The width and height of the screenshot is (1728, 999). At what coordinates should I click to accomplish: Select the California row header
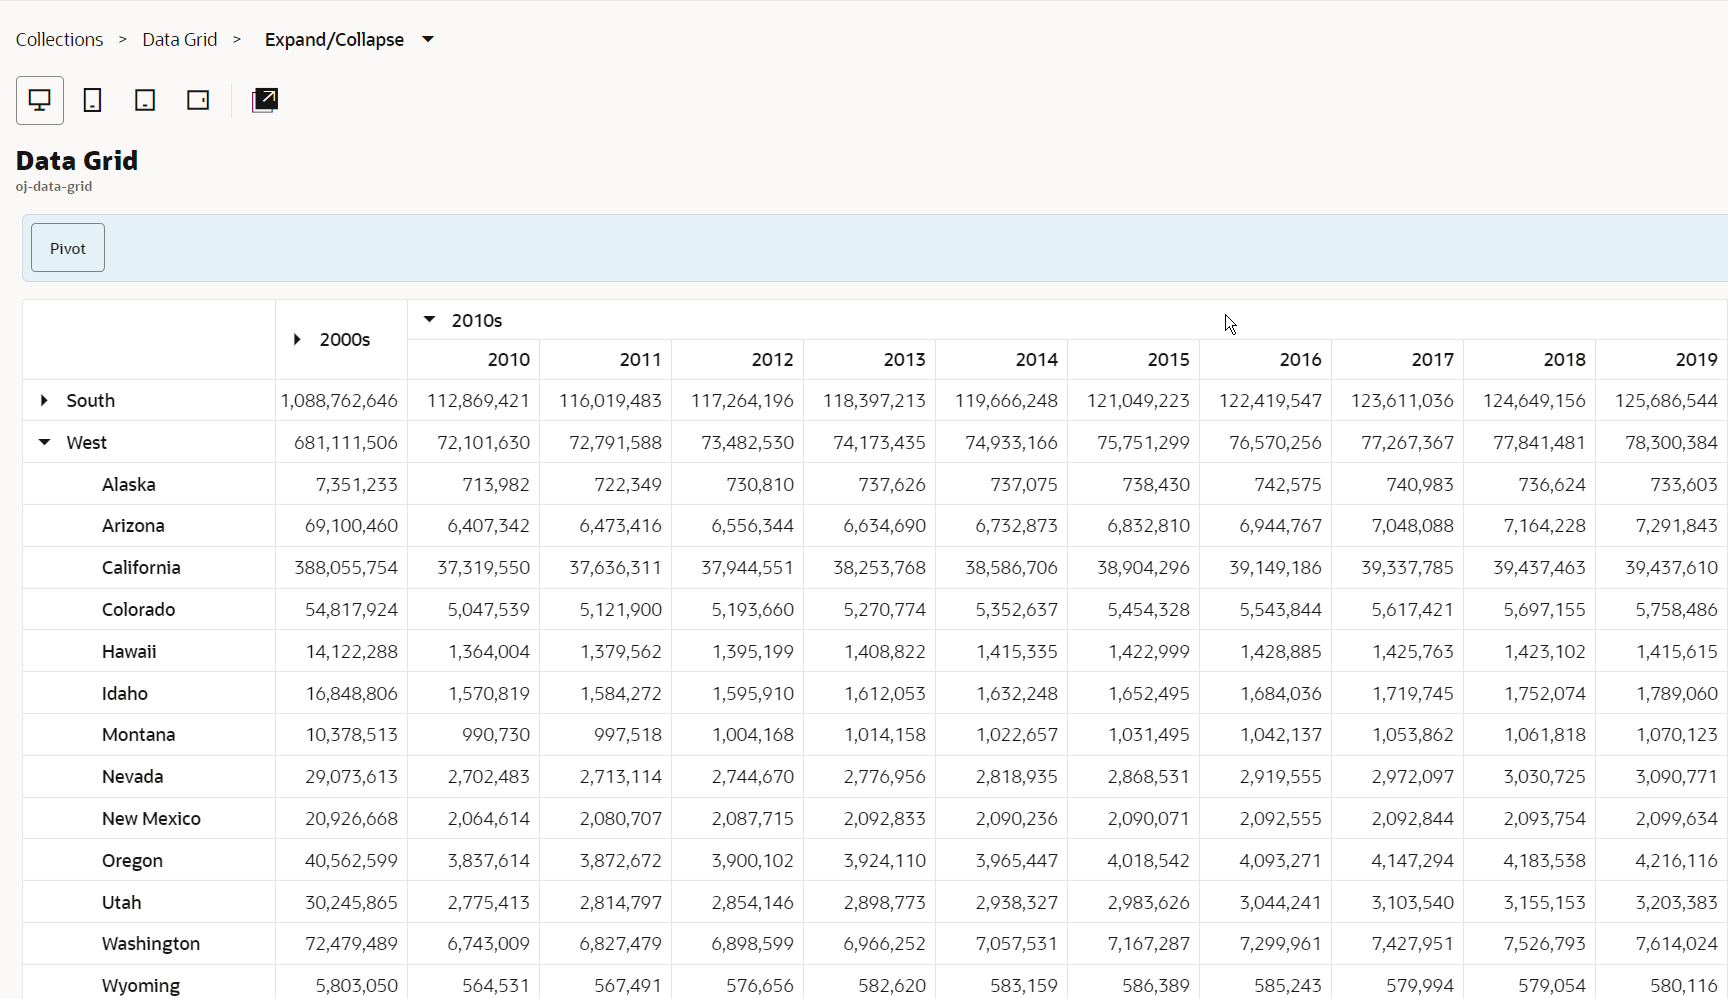[149, 568]
